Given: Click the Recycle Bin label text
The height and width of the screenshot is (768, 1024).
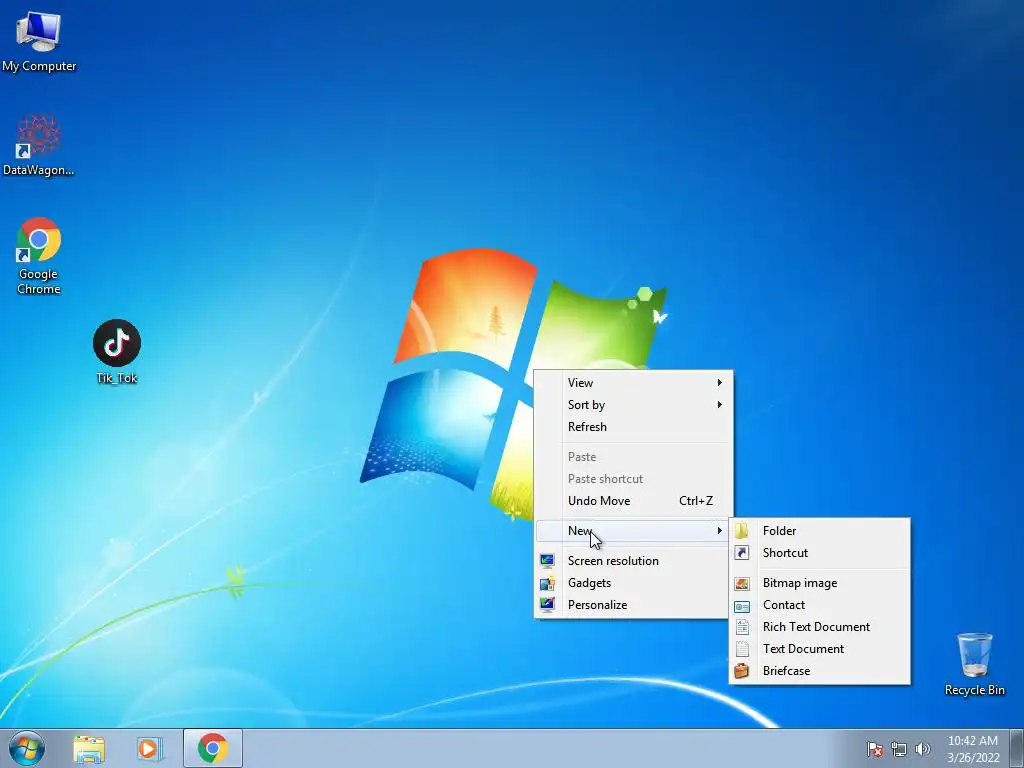Looking at the screenshot, I should [x=974, y=690].
